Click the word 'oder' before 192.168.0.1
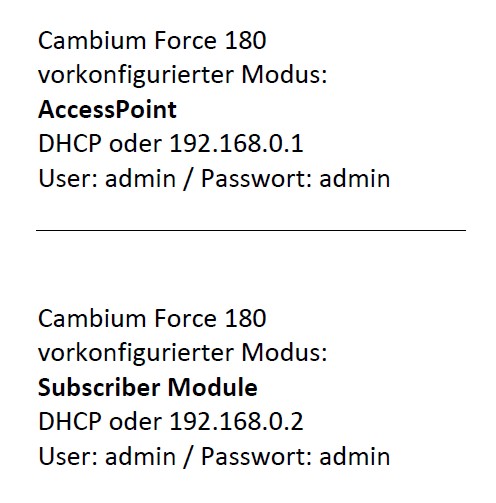The image size is (496, 503). click(x=135, y=144)
